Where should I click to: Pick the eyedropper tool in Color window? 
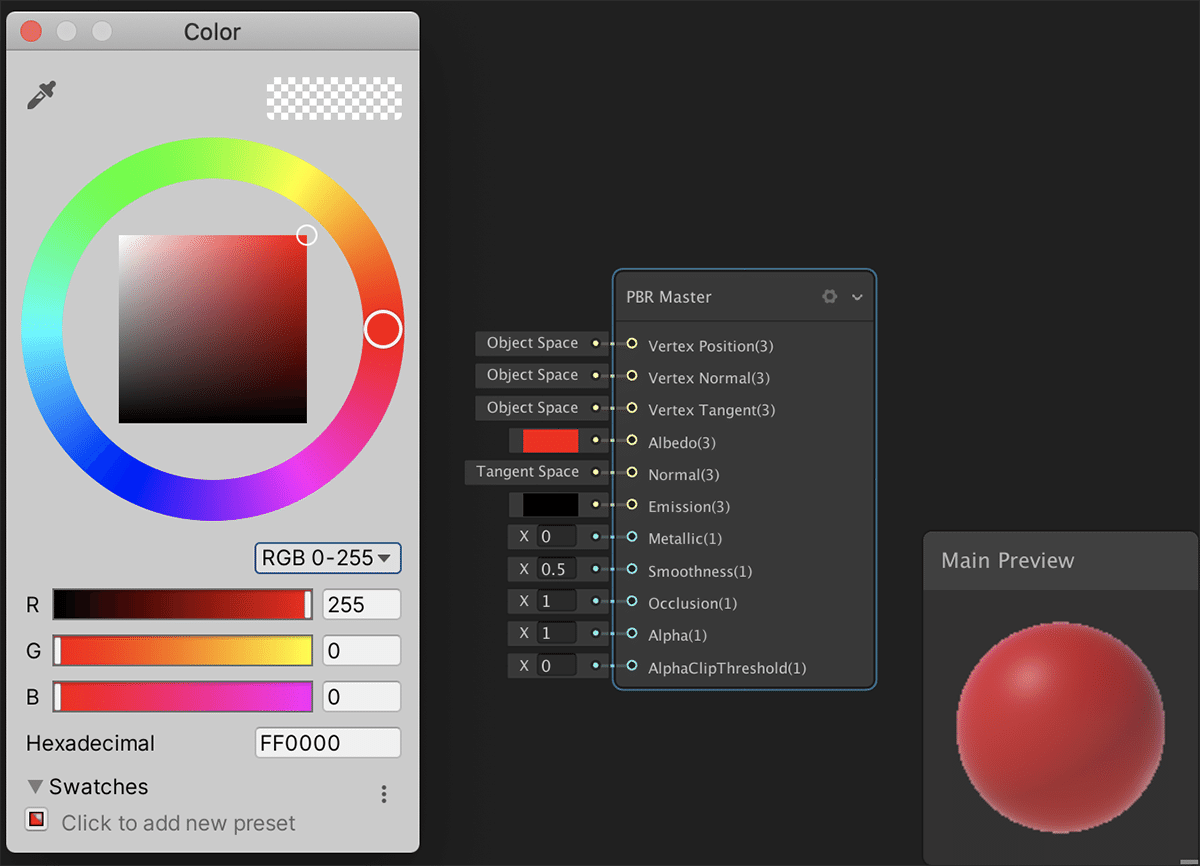[x=41, y=96]
